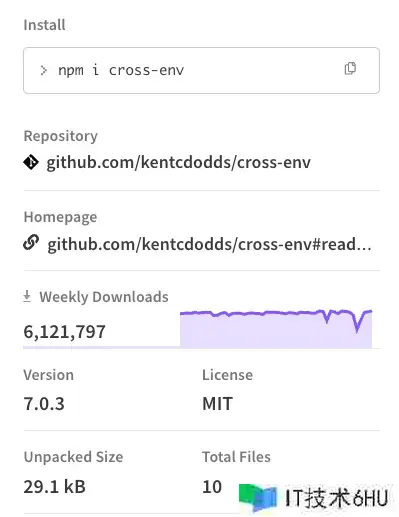Screen dimensions: 399x517
Task: Open the cross-env#readme homepage link
Action: point(209,244)
